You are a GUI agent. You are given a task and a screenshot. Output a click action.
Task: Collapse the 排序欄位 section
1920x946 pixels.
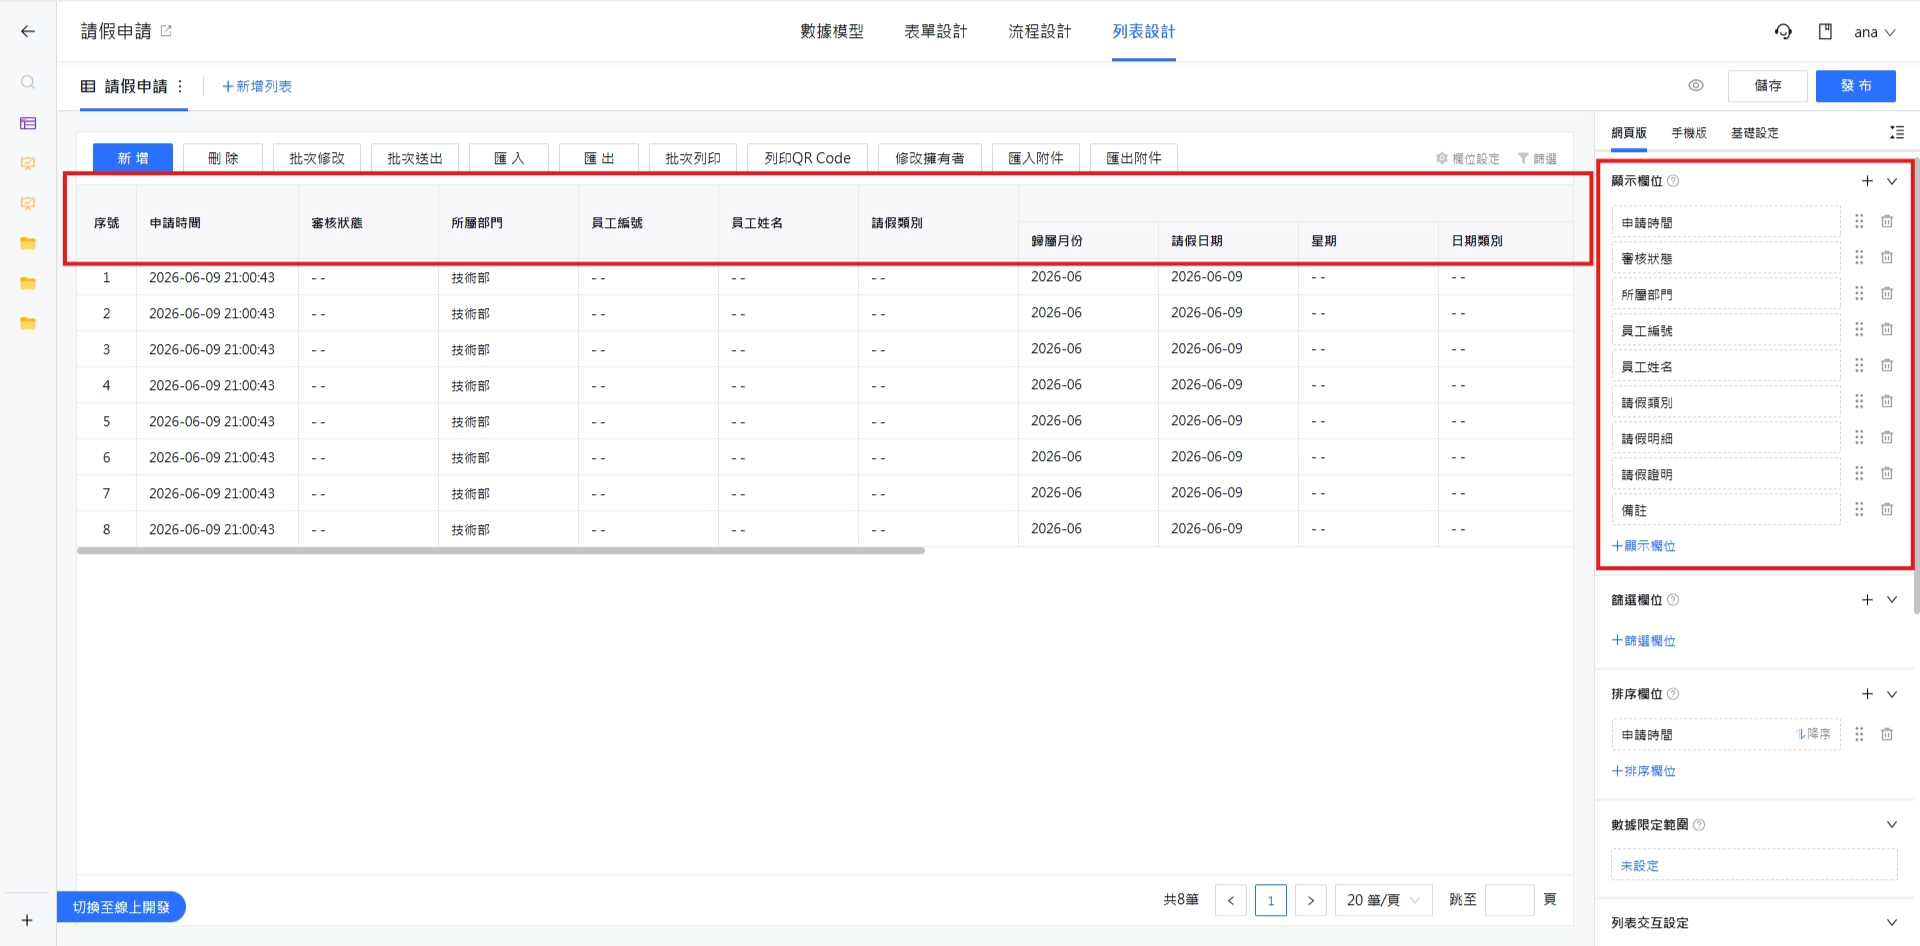click(x=1892, y=694)
